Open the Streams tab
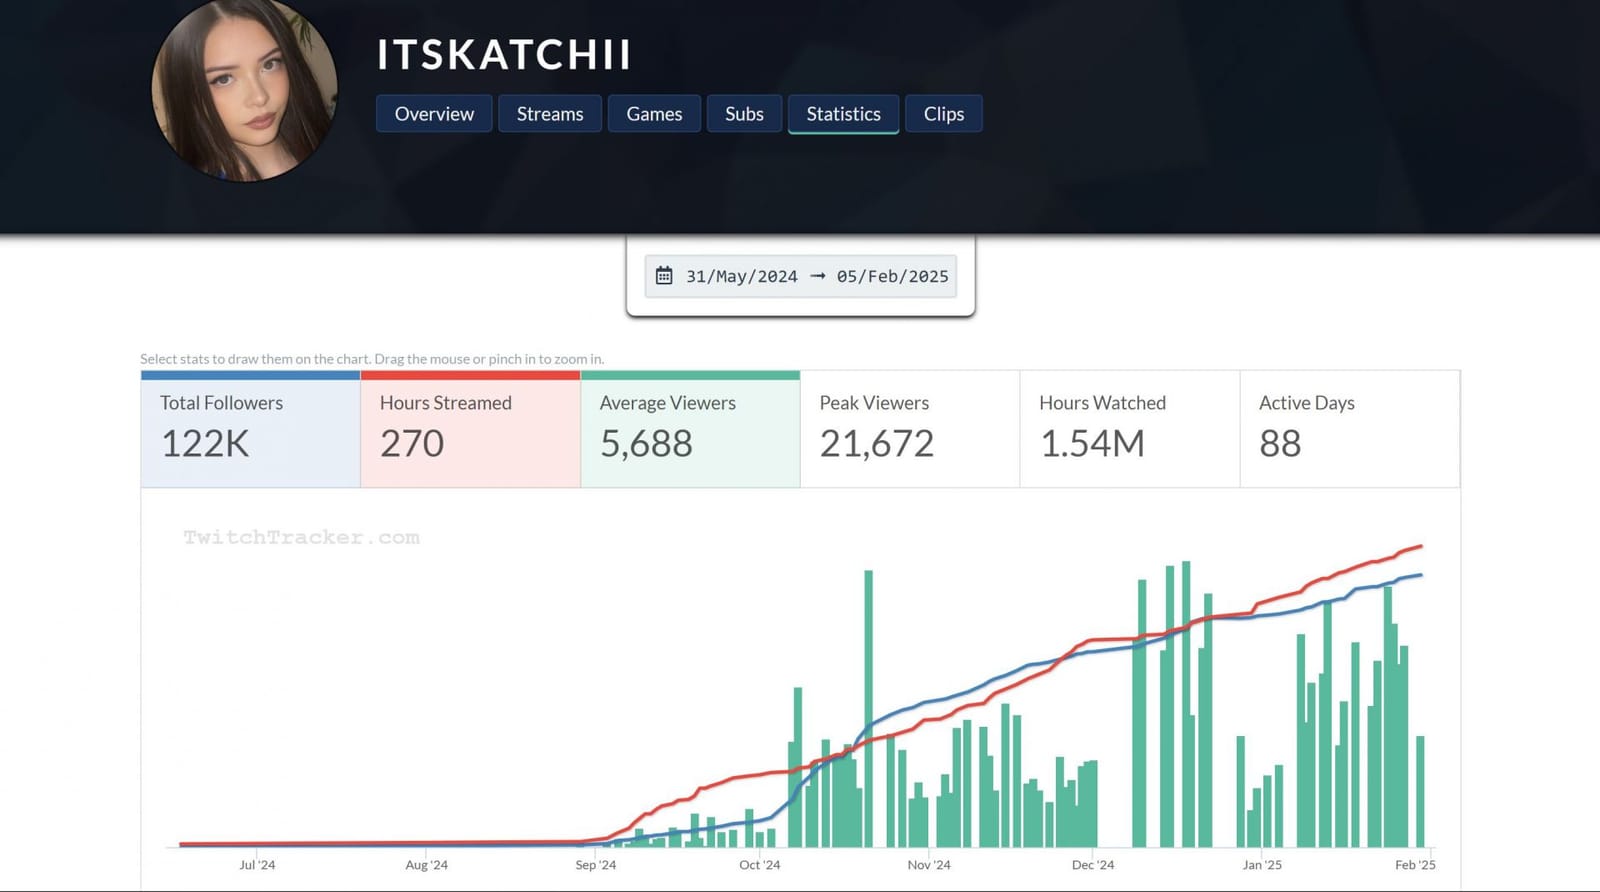1600x892 pixels. tap(550, 114)
